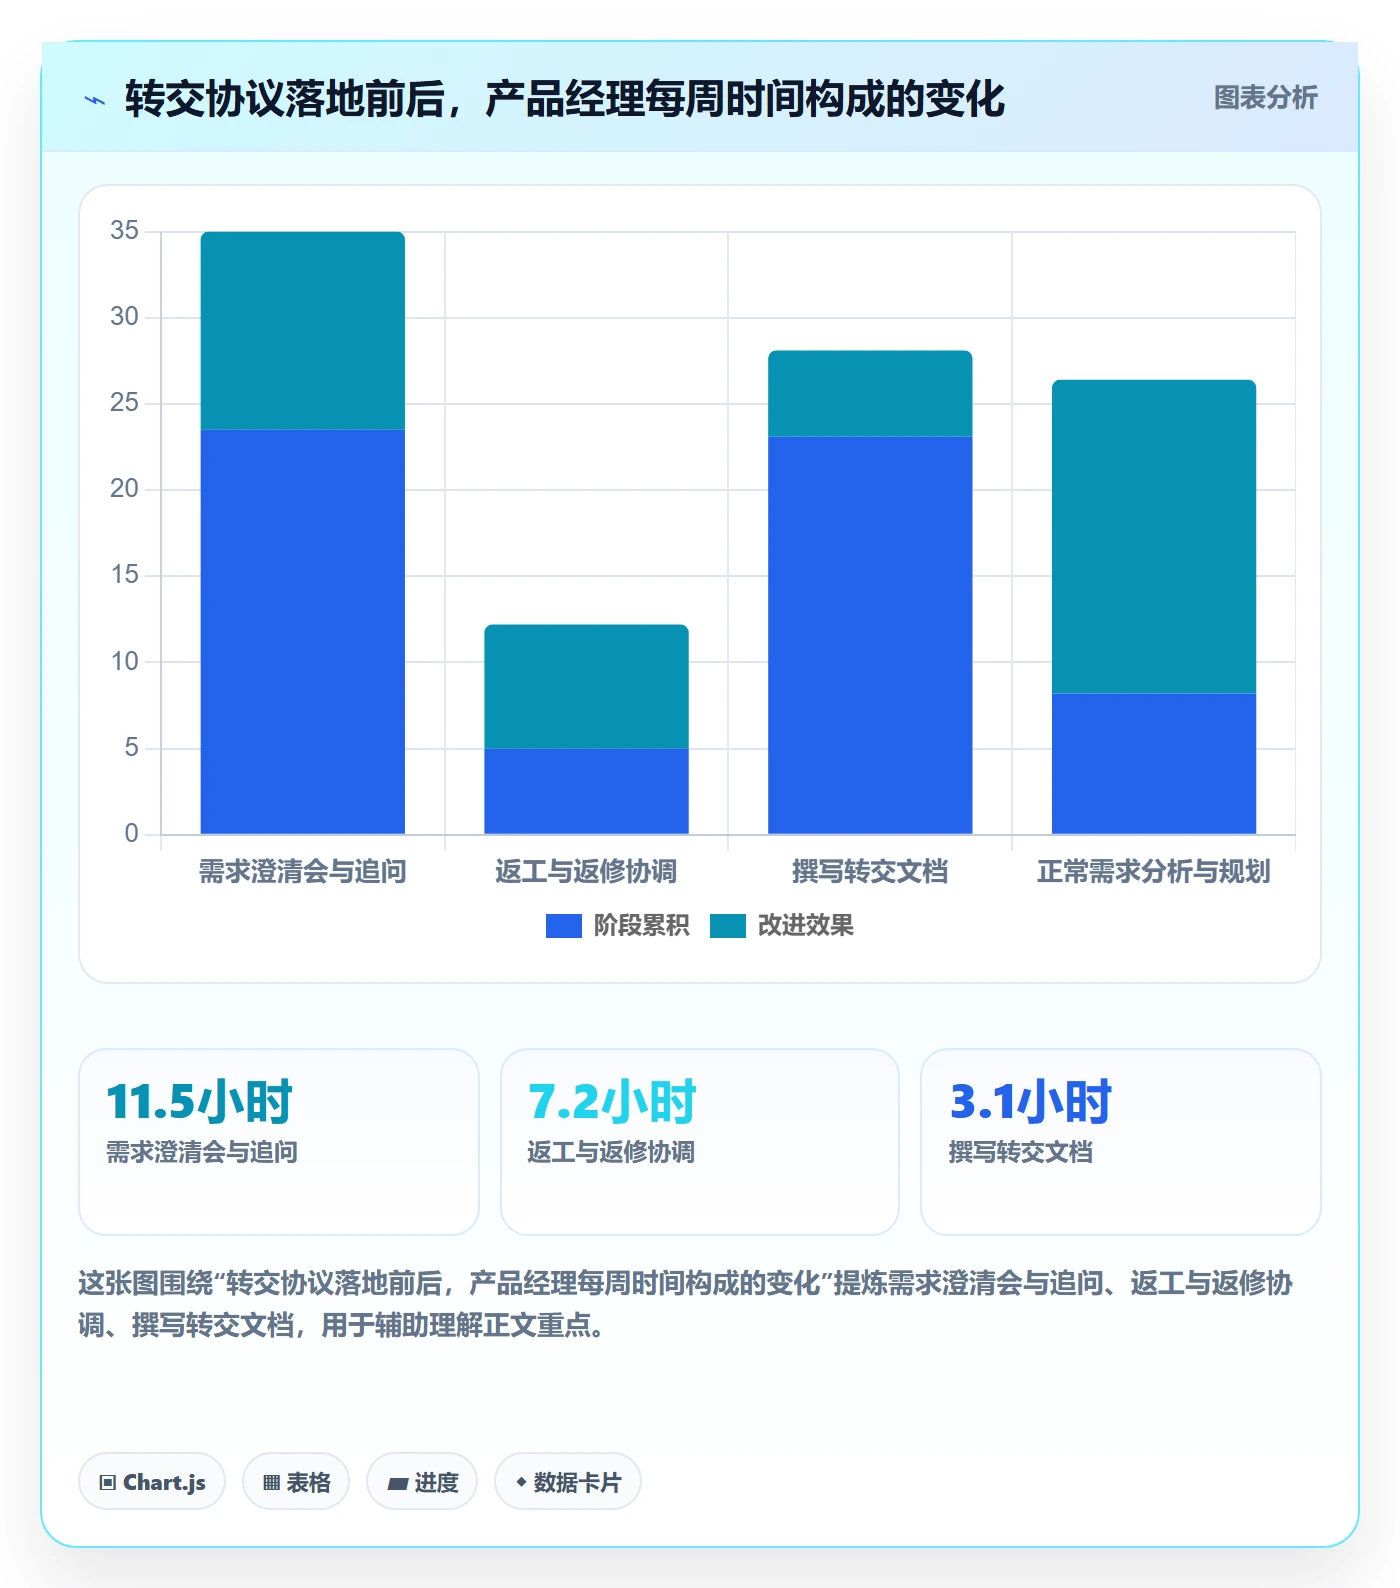Click the x-axis label 返工与返修协调
The height and width of the screenshot is (1588, 1400).
point(587,872)
